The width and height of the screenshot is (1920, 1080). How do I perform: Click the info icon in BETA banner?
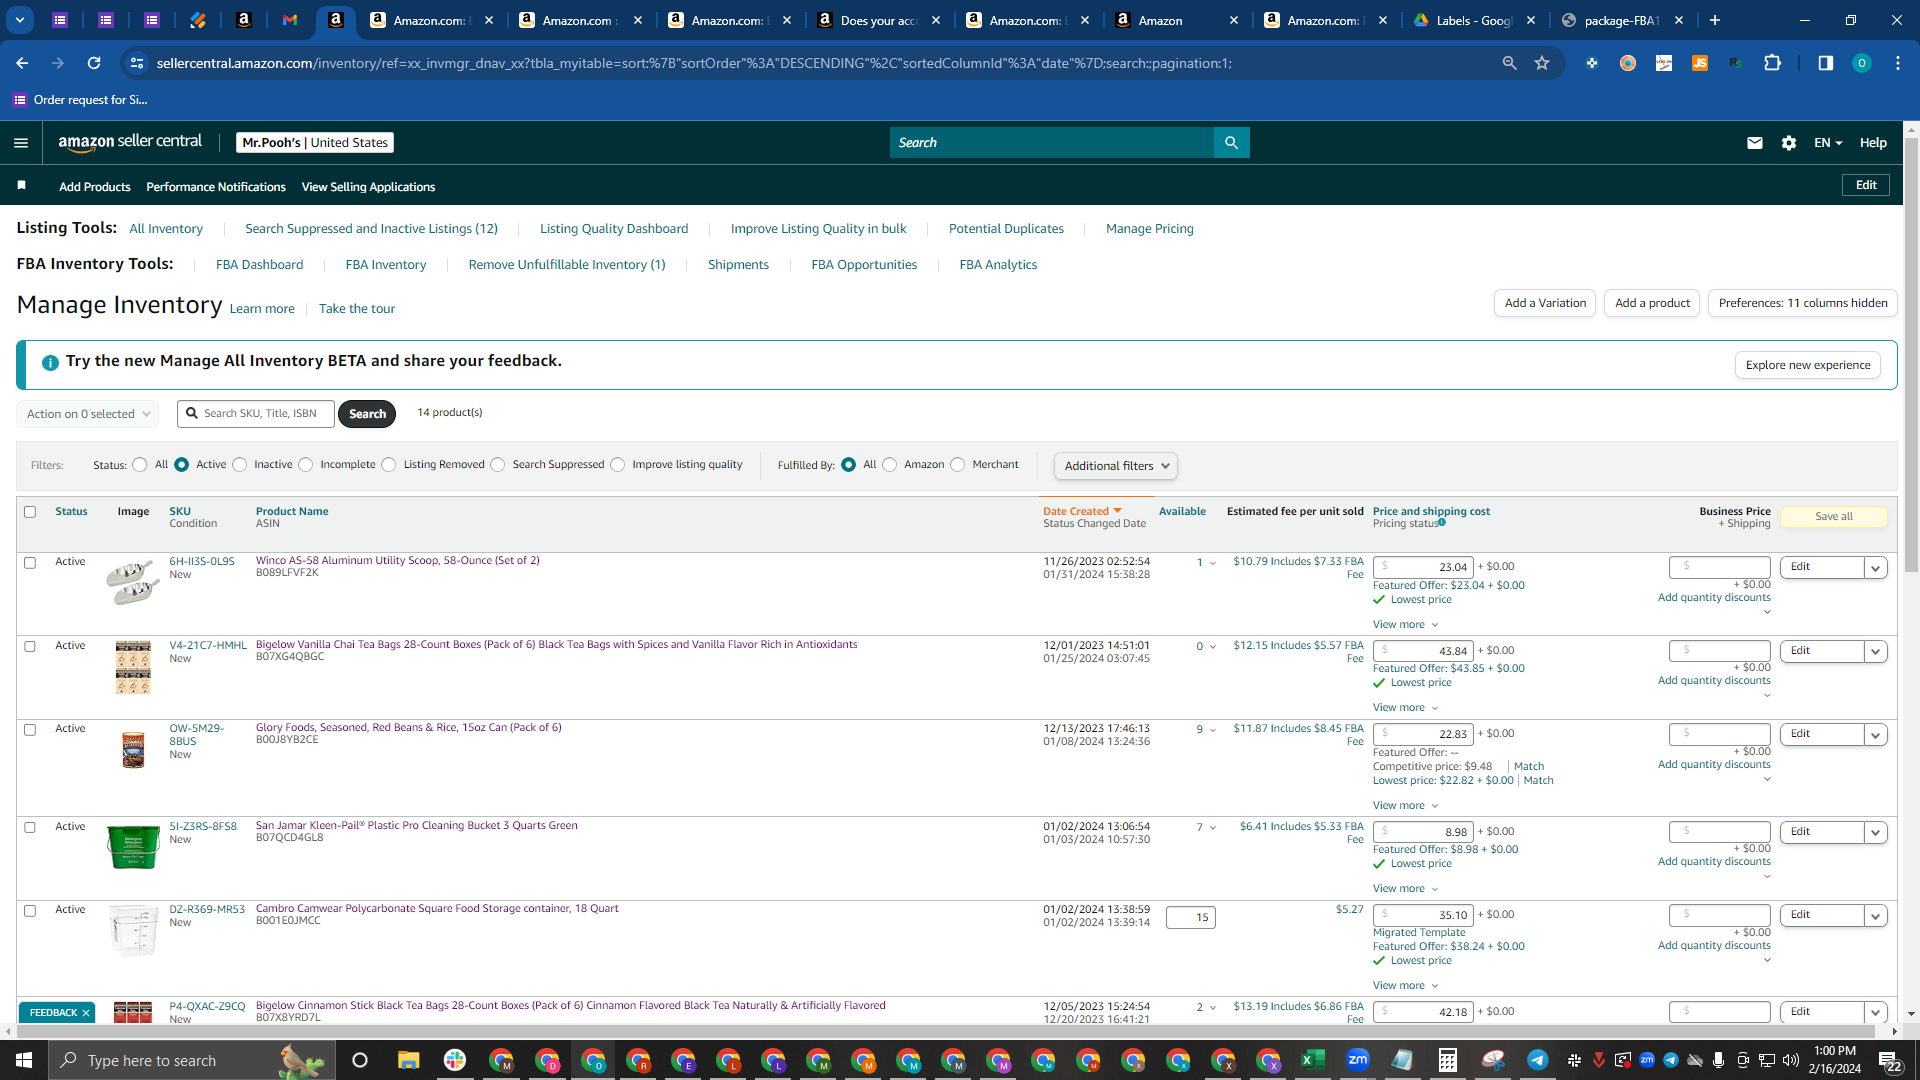(50, 362)
